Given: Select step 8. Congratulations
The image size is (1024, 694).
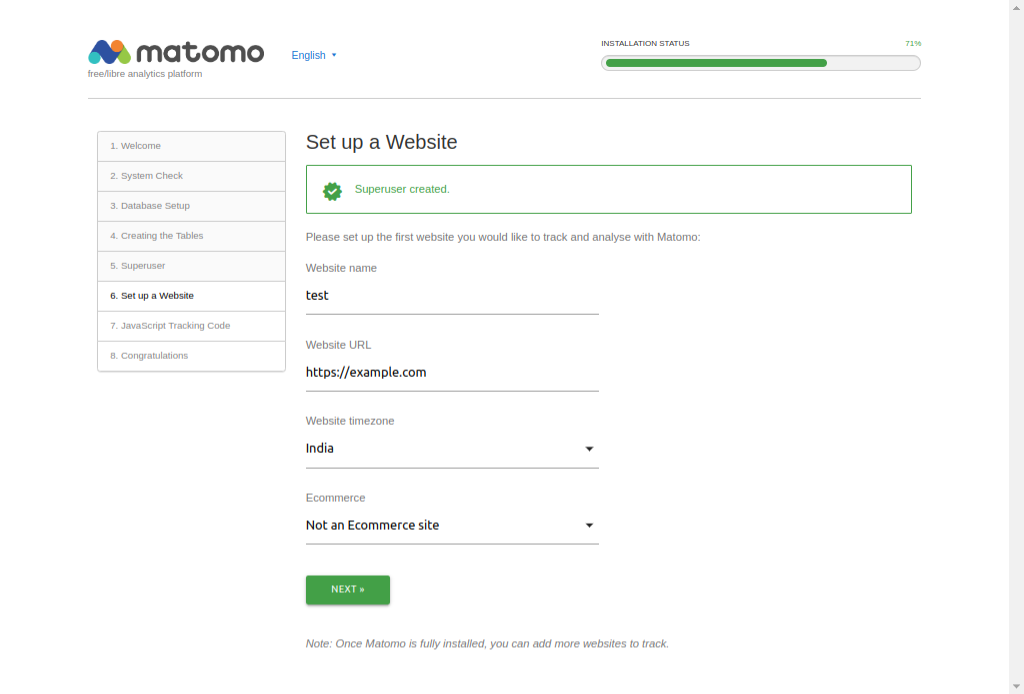Looking at the screenshot, I should [191, 356].
